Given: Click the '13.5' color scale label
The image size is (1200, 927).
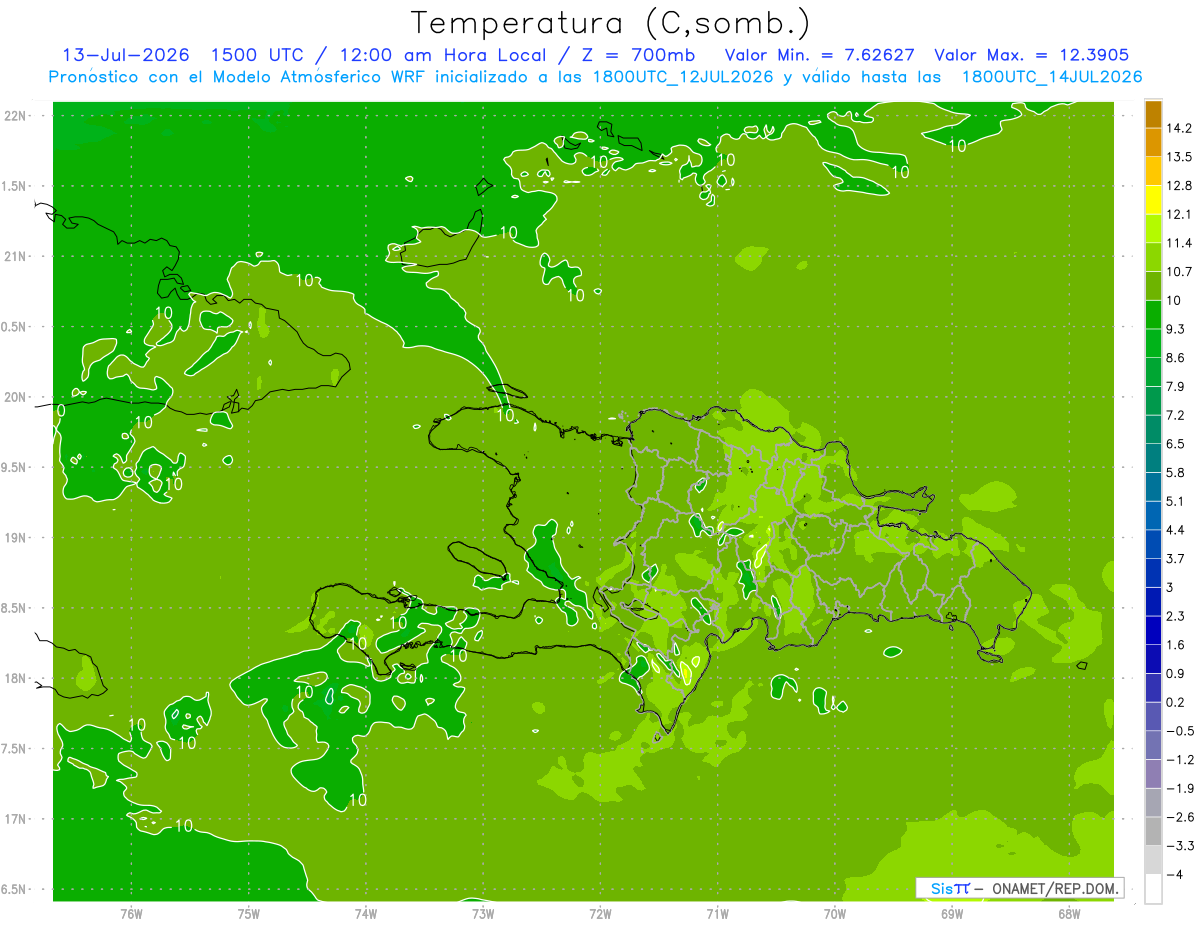Looking at the screenshot, I should pyautogui.click(x=1180, y=157).
